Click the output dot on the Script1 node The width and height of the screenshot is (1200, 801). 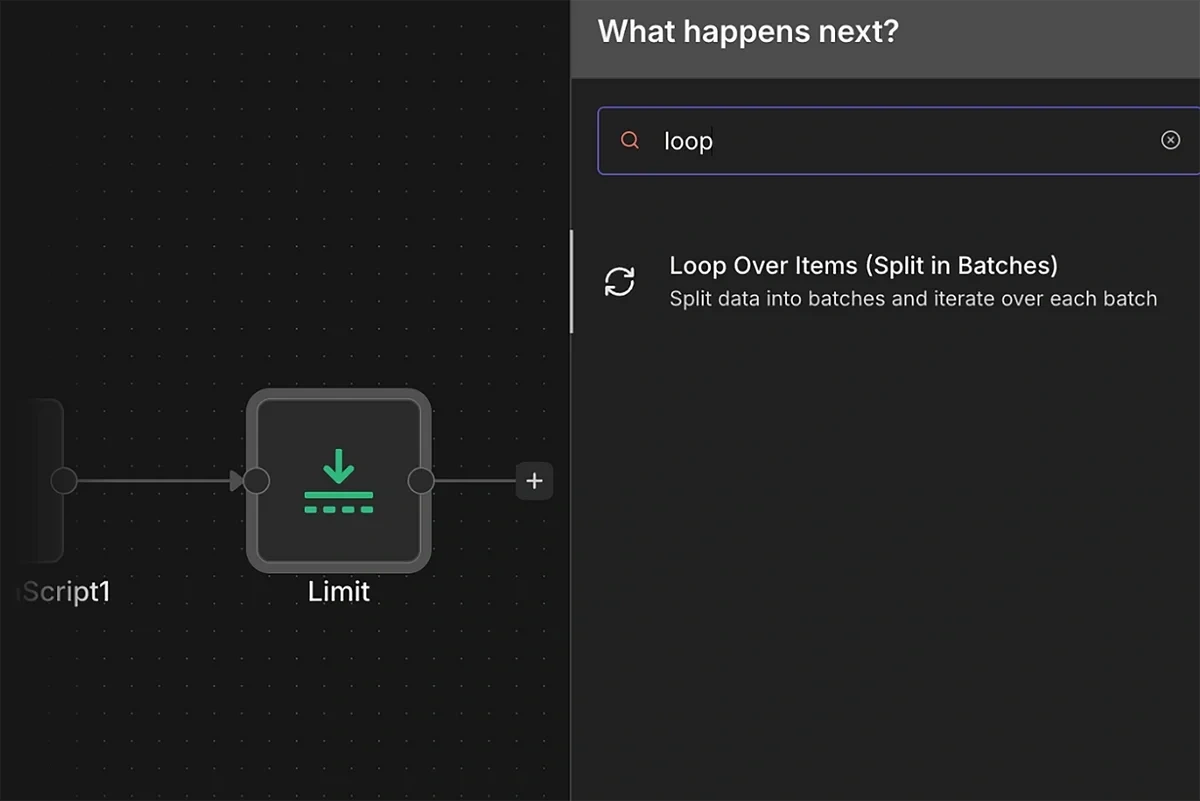coord(63,480)
